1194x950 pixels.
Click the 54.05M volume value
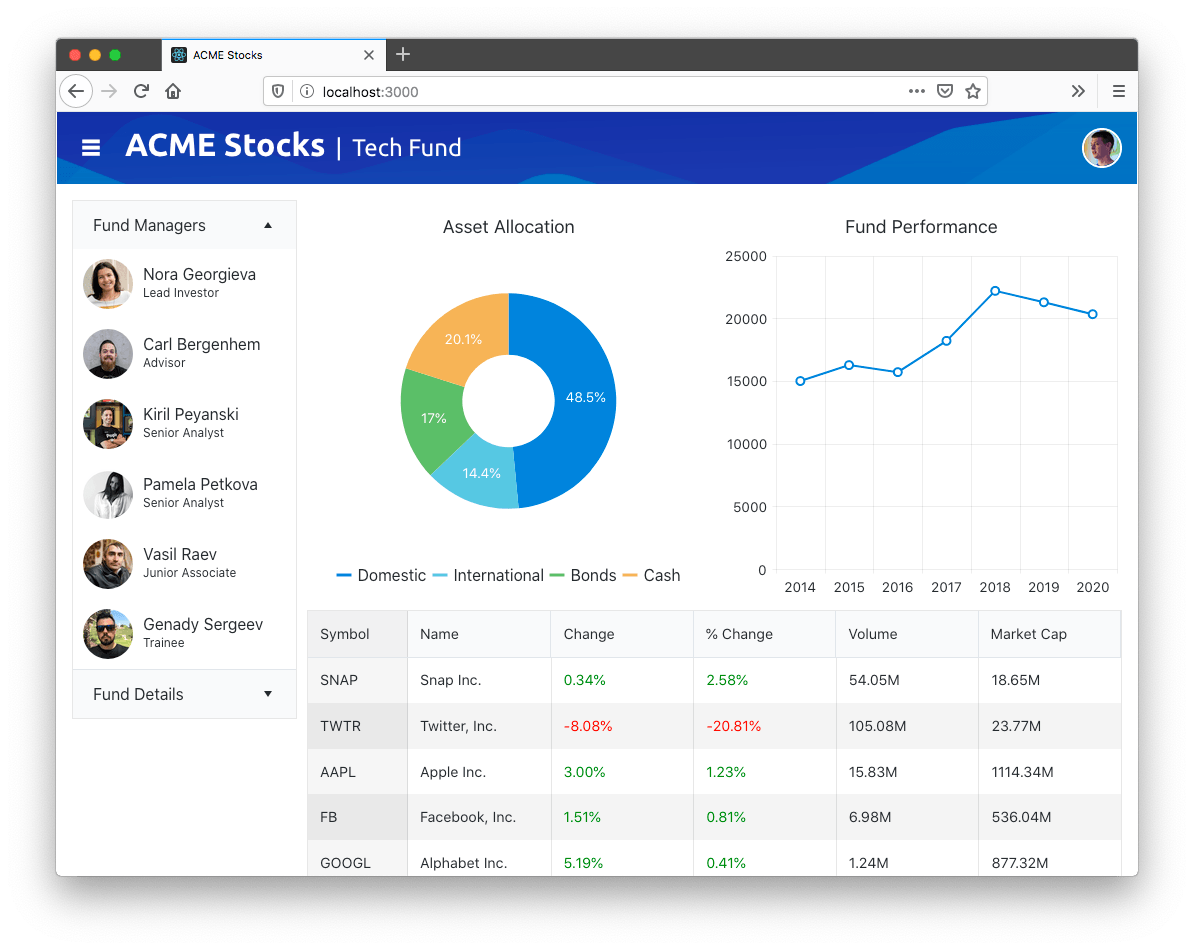(874, 680)
